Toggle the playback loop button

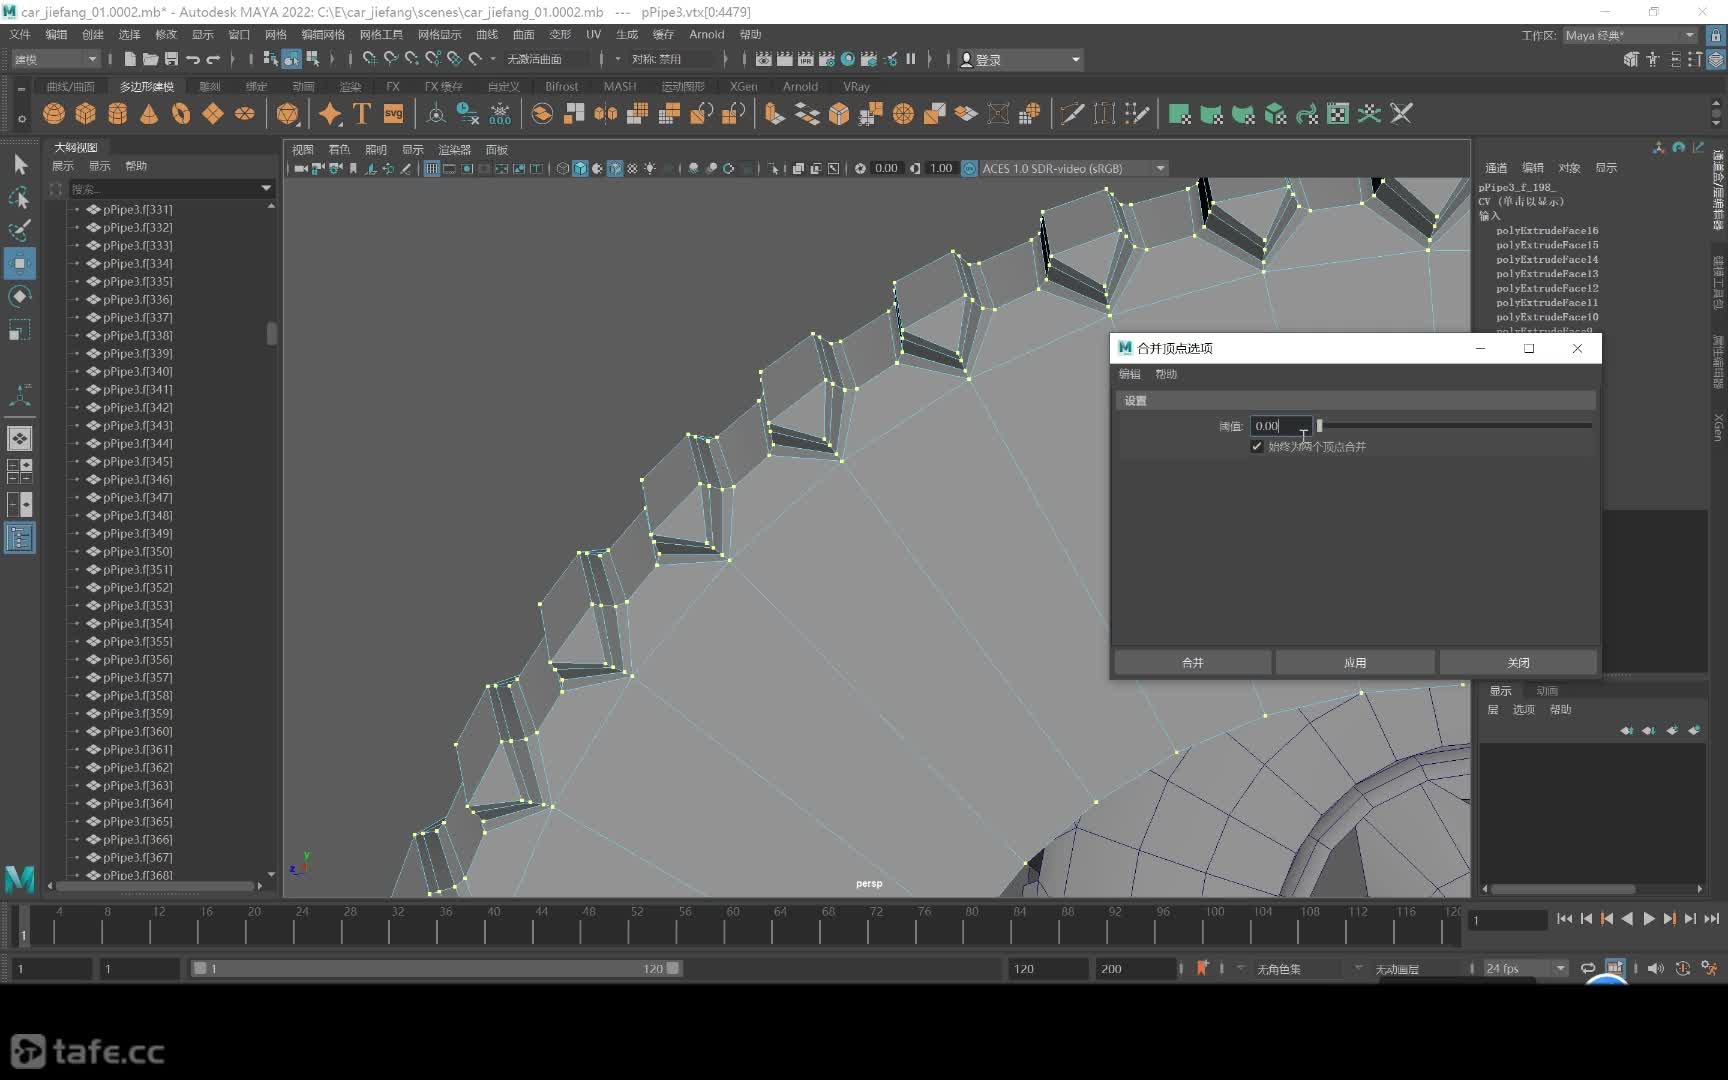tap(1588, 968)
